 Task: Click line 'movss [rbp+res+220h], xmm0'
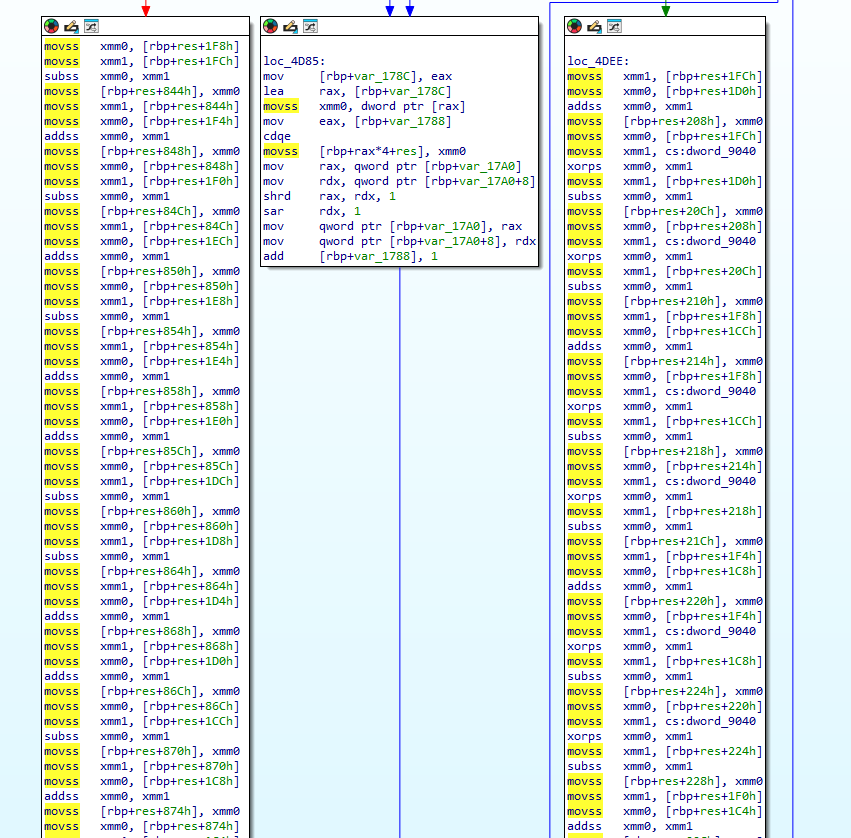pyautogui.click(x=665, y=601)
